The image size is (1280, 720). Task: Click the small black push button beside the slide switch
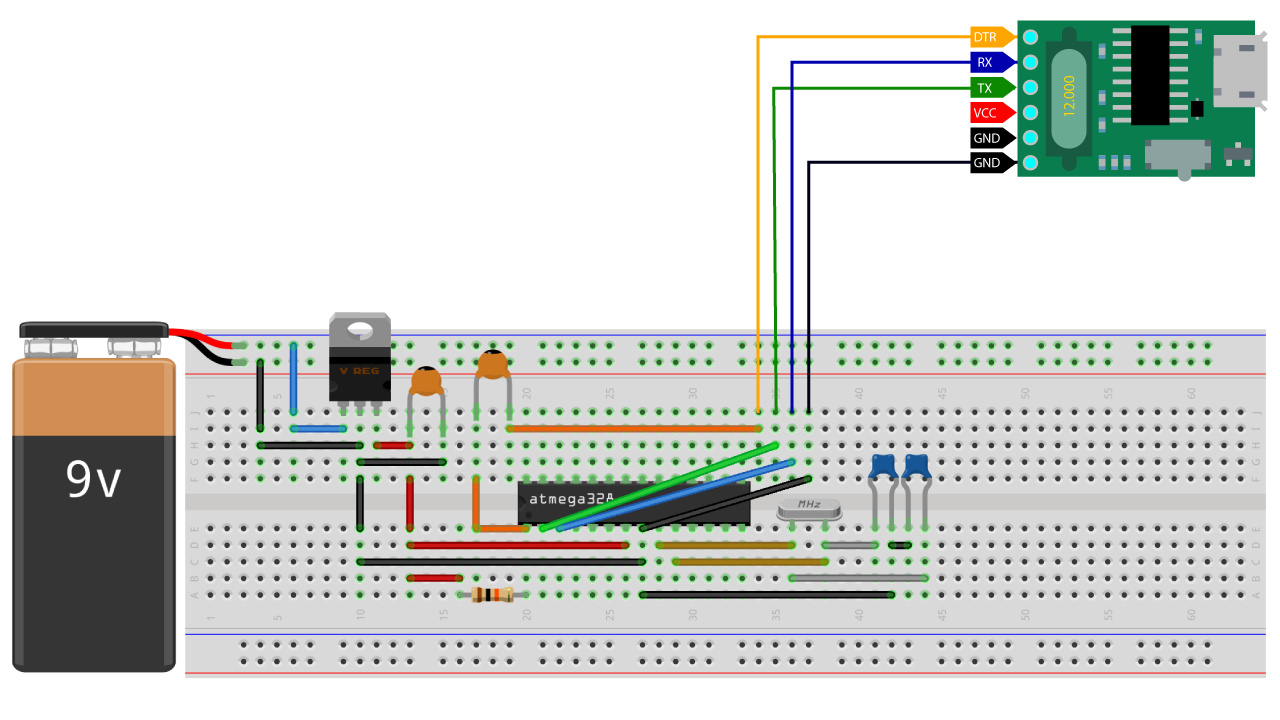pos(1239,155)
